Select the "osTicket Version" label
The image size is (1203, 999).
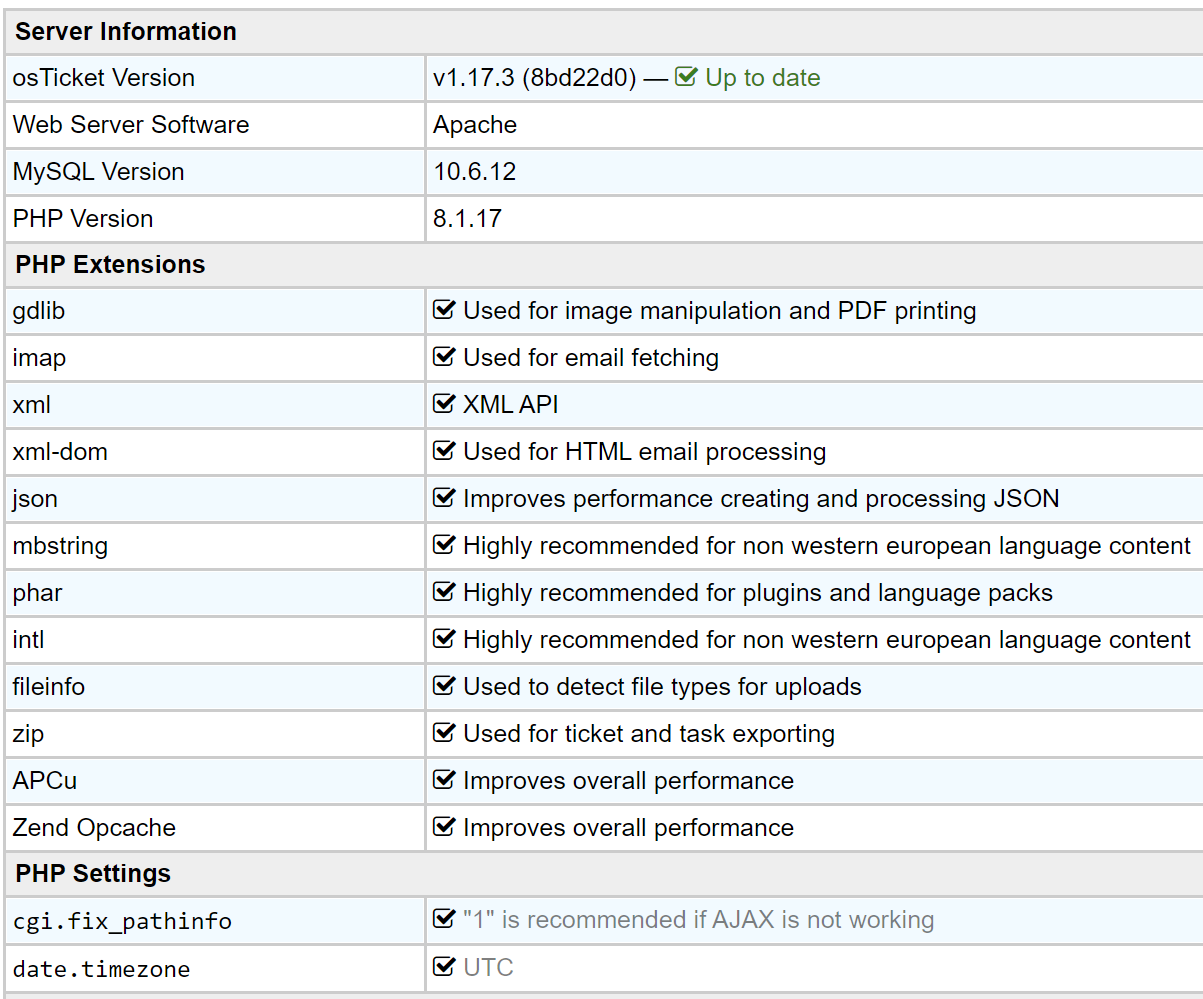coord(104,78)
